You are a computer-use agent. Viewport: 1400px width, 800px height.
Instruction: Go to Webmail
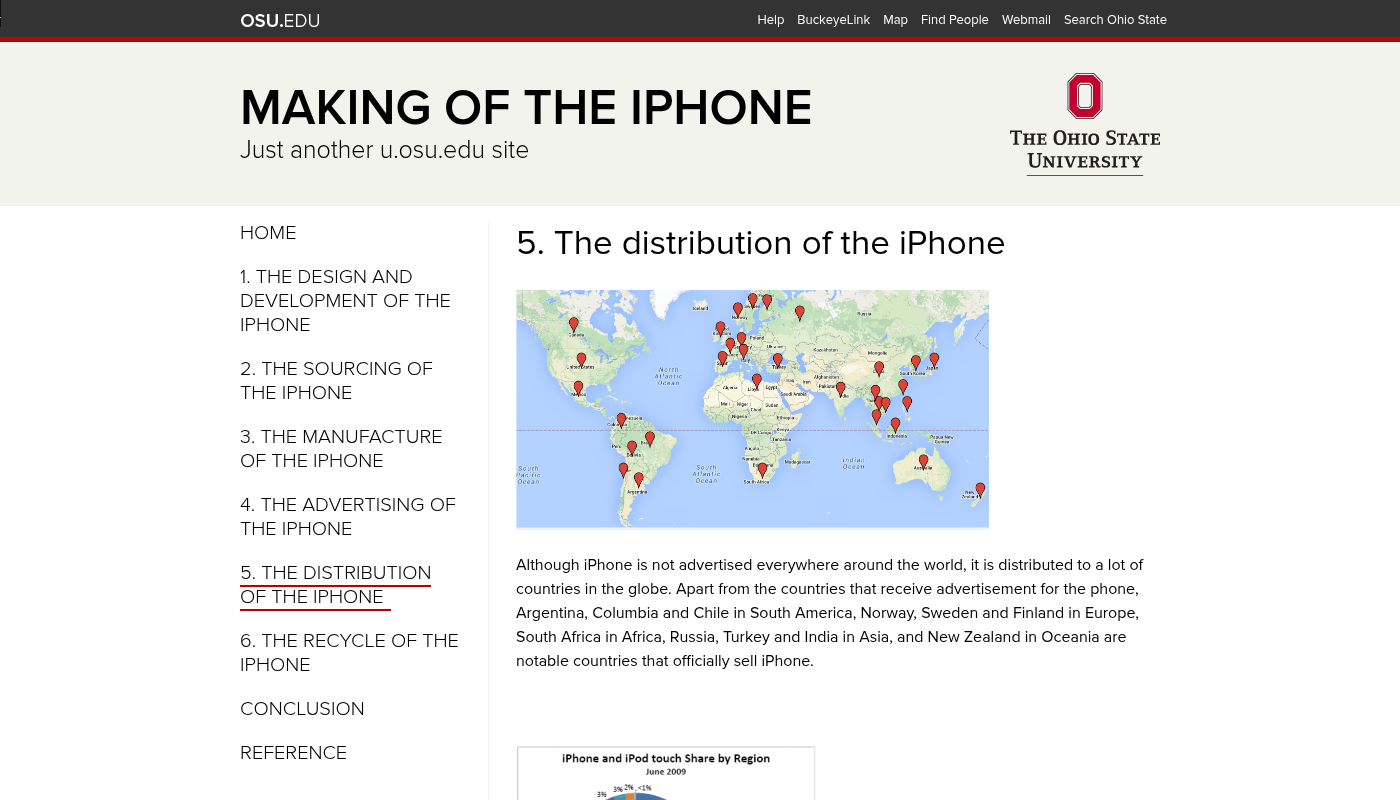[x=1026, y=20]
